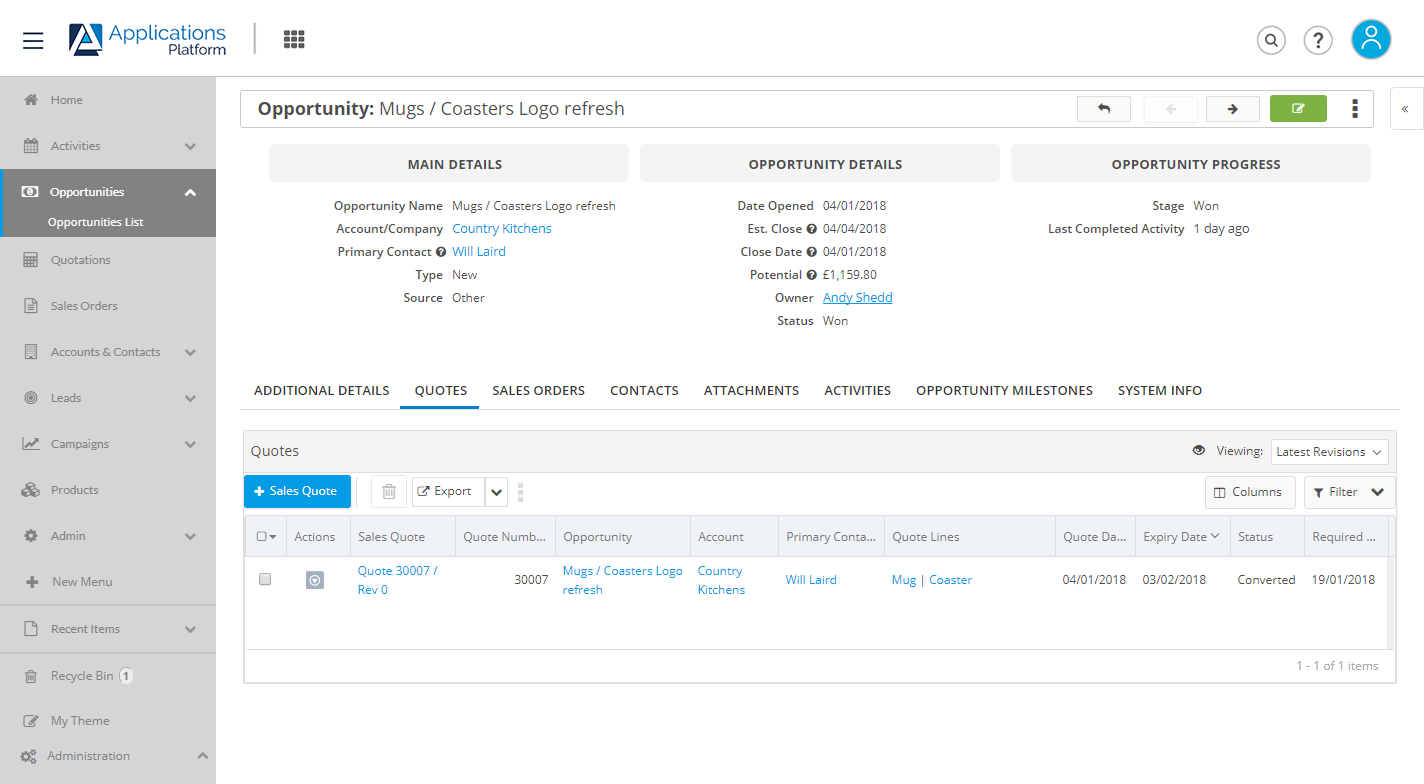Open the Export dropdown arrow

point(497,492)
